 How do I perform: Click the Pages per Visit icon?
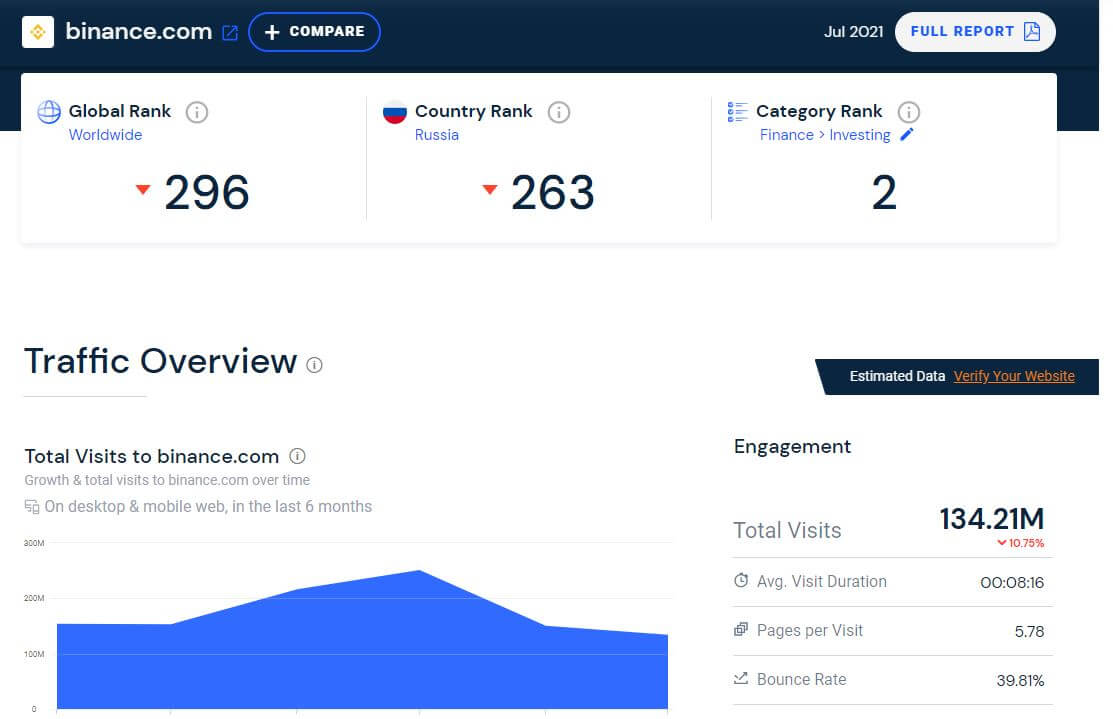741,630
